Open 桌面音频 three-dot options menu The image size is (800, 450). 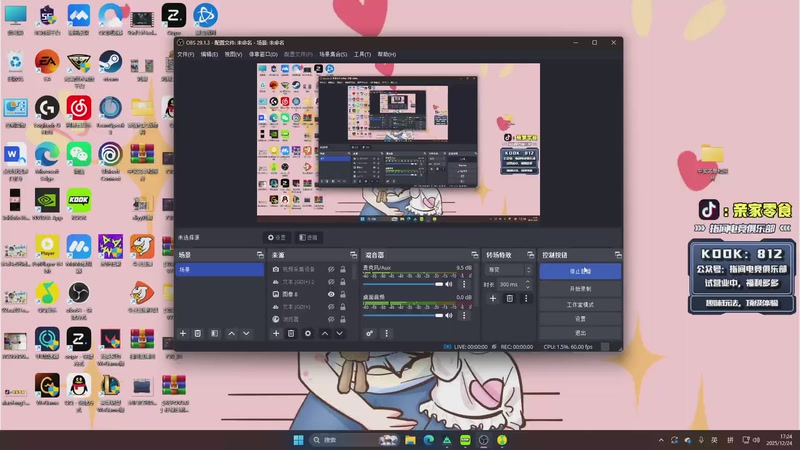tap(464, 315)
